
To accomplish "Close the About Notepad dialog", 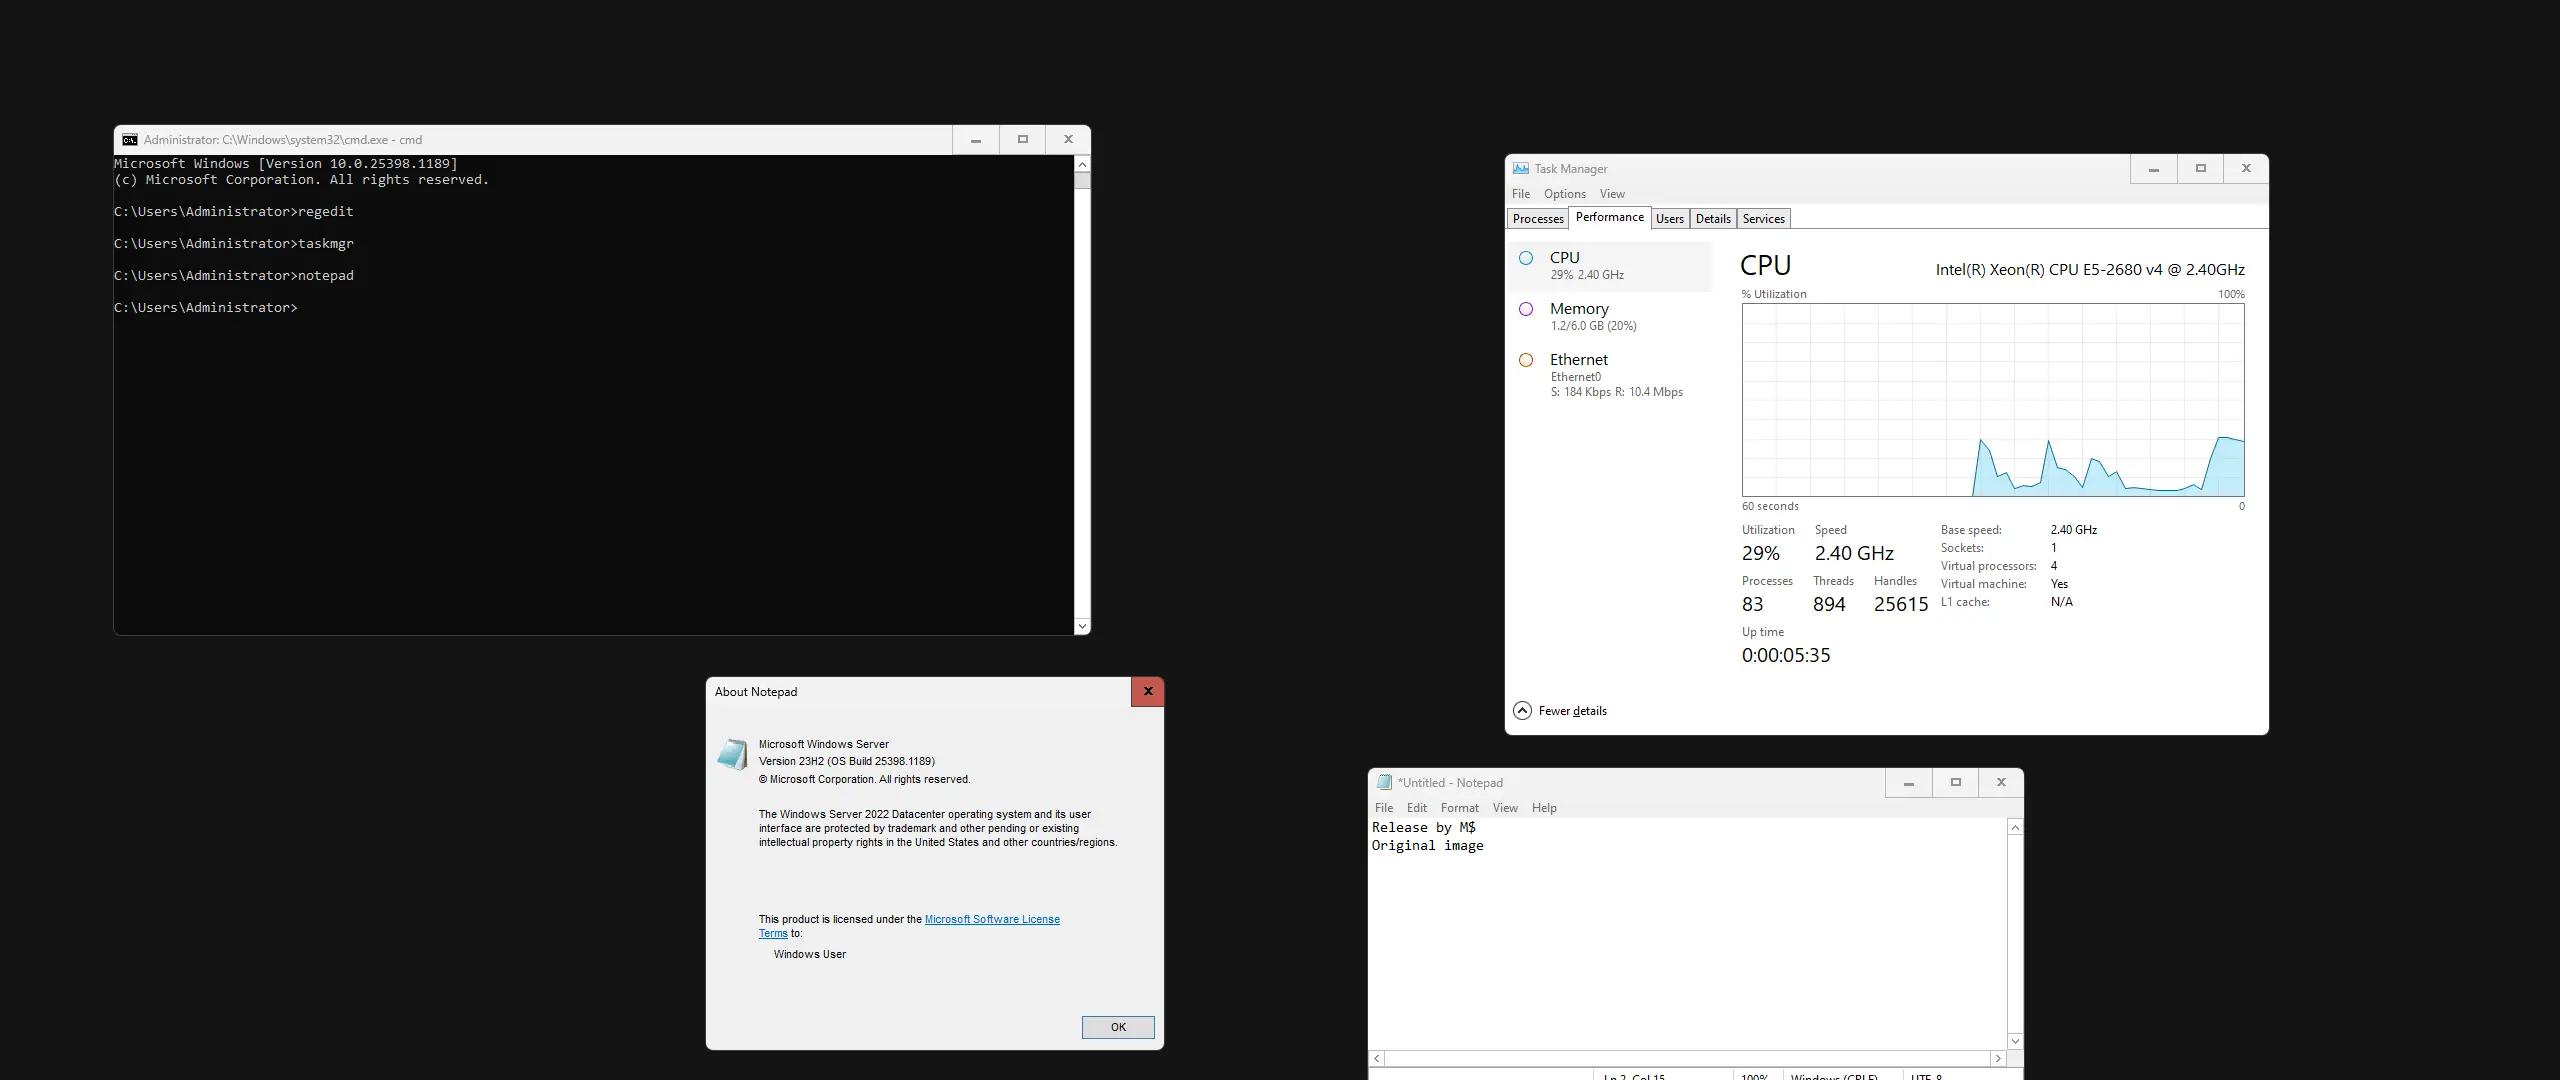I will (x=1147, y=692).
